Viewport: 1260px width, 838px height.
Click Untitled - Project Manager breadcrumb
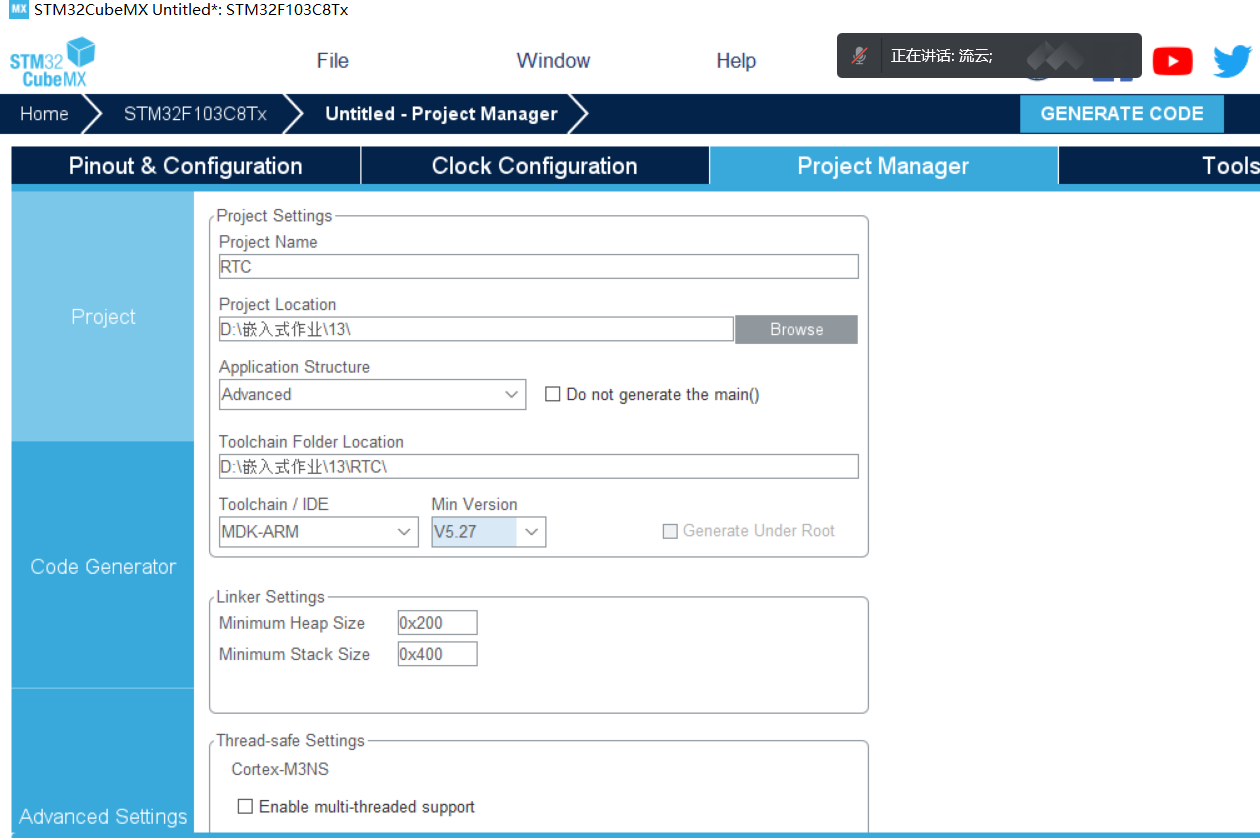[441, 114]
